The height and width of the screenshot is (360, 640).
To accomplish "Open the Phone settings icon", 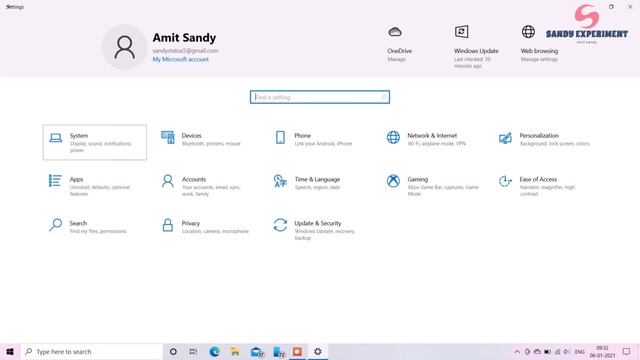I will tap(280, 138).
